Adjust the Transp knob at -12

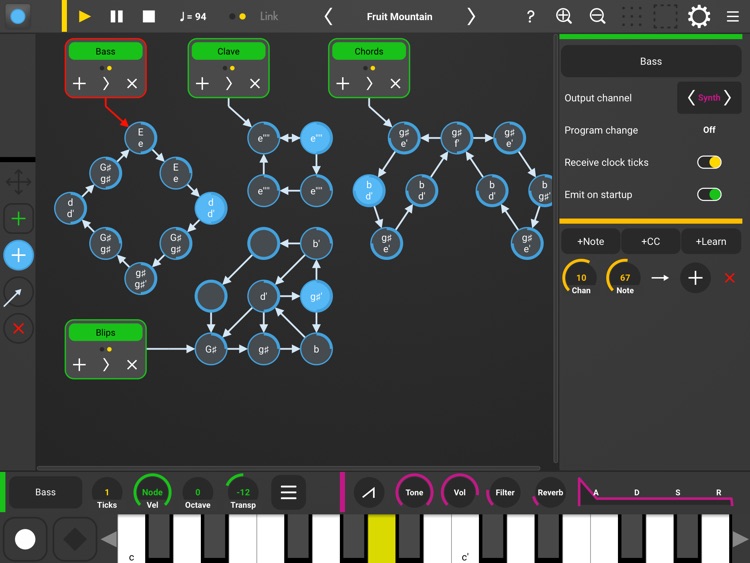click(x=243, y=493)
